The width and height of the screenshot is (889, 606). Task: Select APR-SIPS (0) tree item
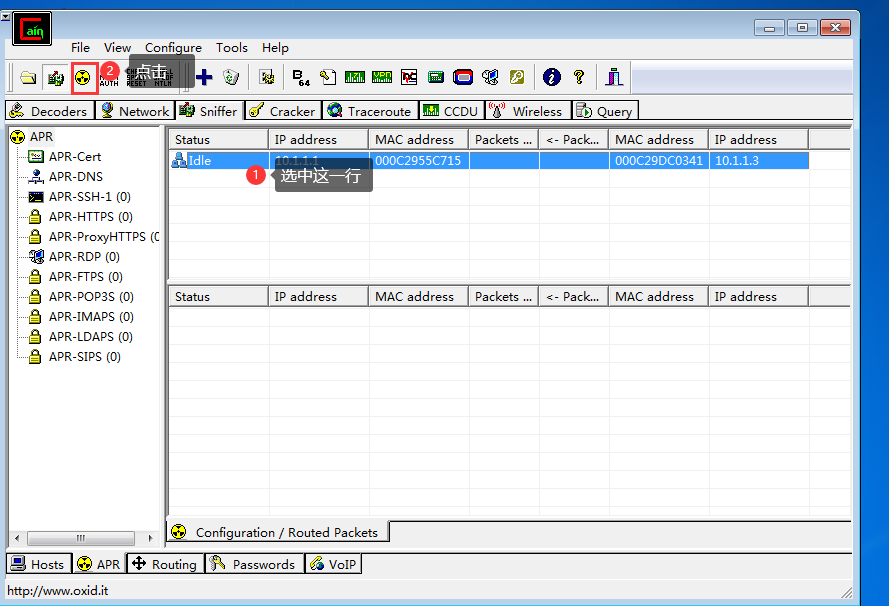click(x=84, y=357)
